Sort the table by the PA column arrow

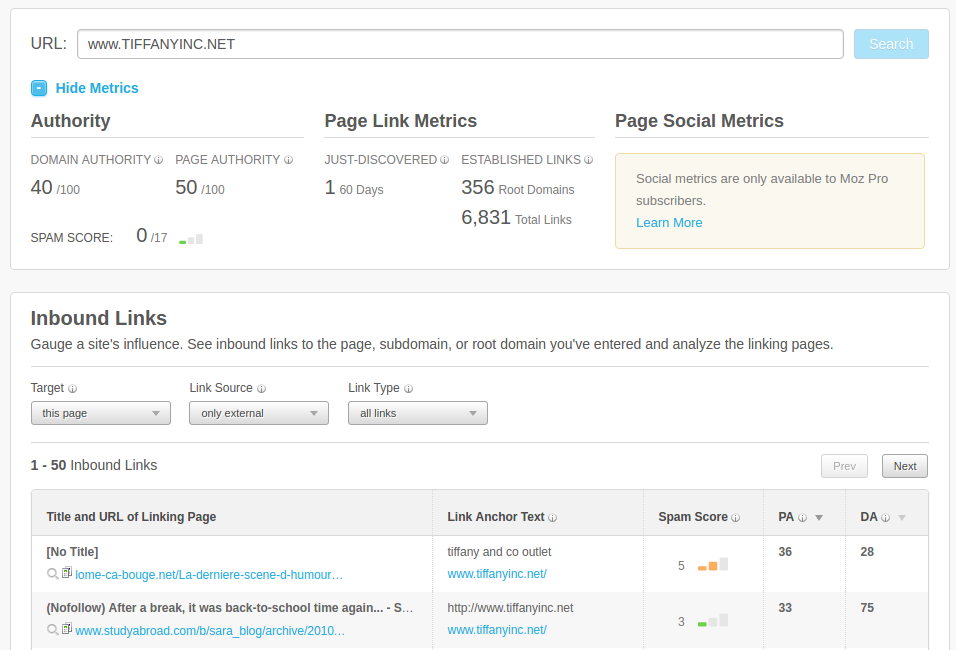point(819,518)
